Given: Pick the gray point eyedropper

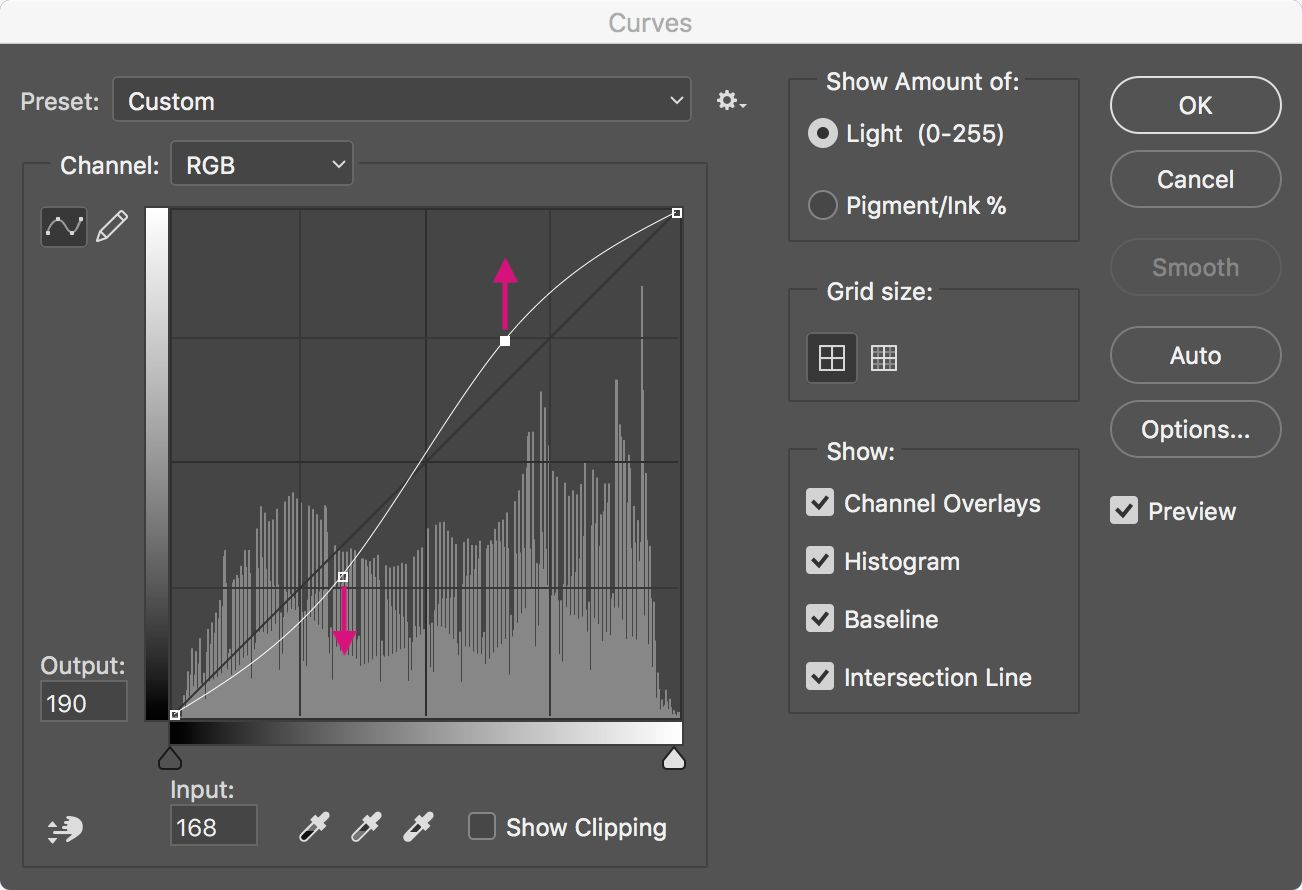Looking at the screenshot, I should (366, 828).
